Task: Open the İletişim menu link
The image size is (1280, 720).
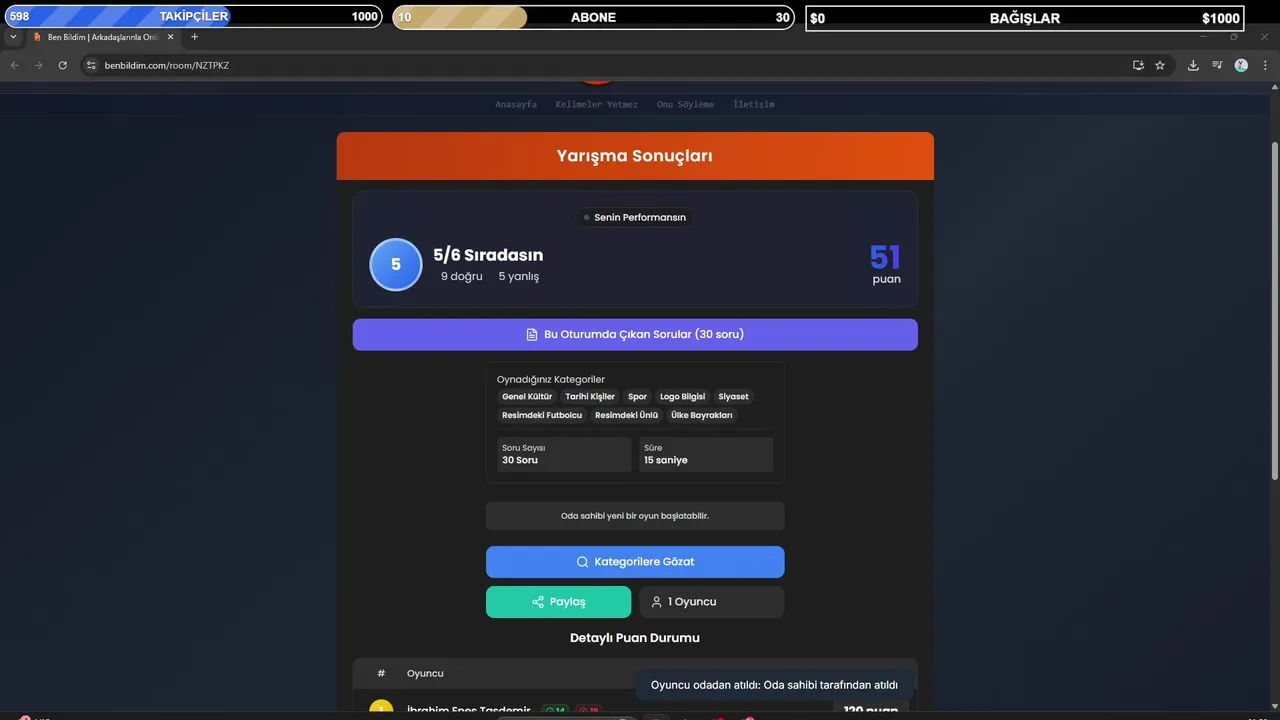Action: pos(754,104)
